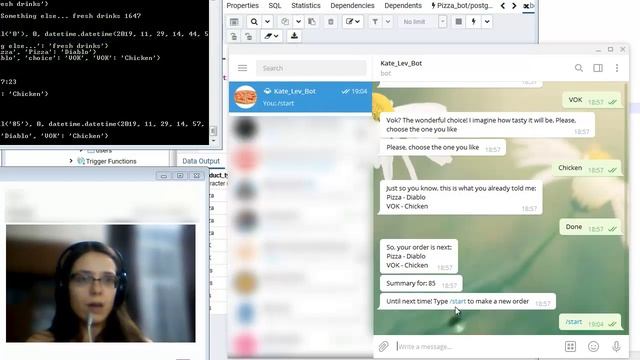Viewport: 640px width, 360px height.
Task: Click the Kate_Lev_Bot pizza avatar thumbnail
Action: [x=245, y=97]
